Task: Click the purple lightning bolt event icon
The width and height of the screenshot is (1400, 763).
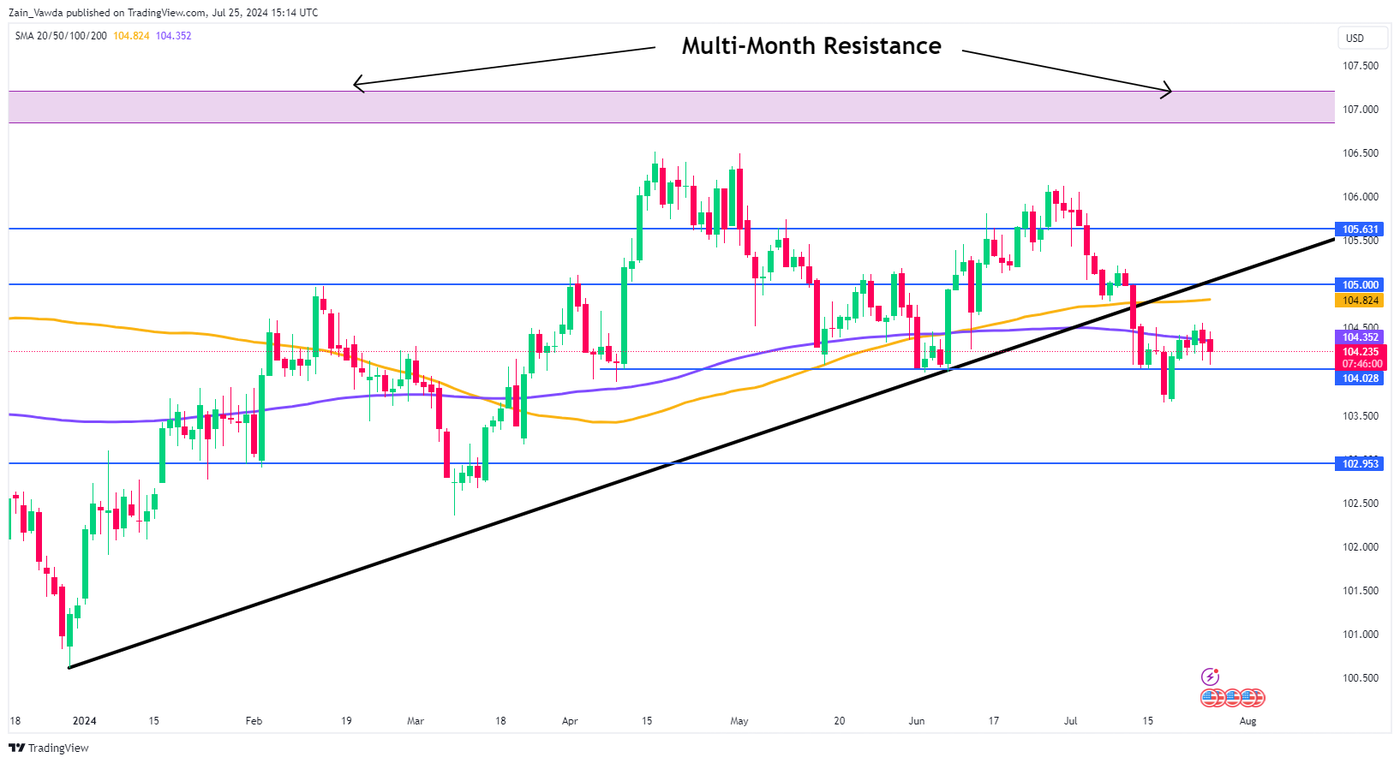Action: 1211,677
